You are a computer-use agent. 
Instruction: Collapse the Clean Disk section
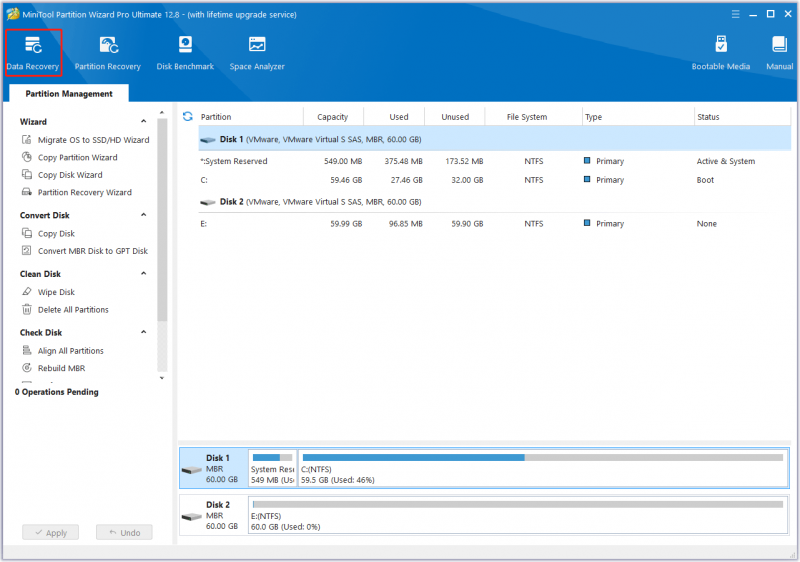pos(143,273)
